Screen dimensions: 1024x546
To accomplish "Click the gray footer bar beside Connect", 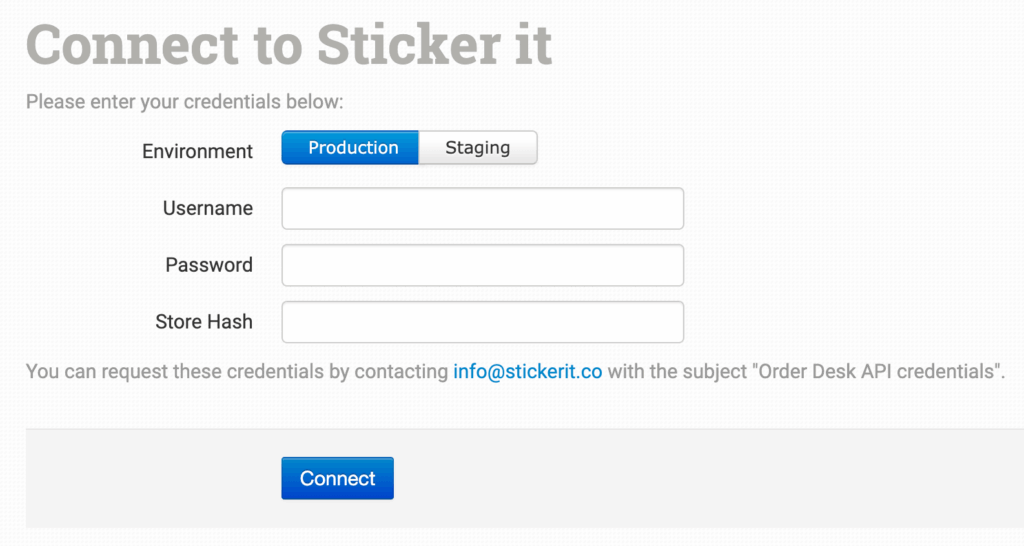I will point(700,478).
